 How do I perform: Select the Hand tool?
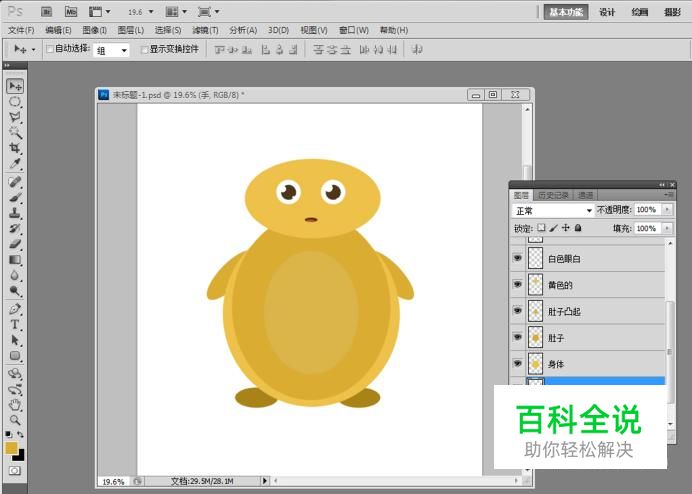pos(16,405)
